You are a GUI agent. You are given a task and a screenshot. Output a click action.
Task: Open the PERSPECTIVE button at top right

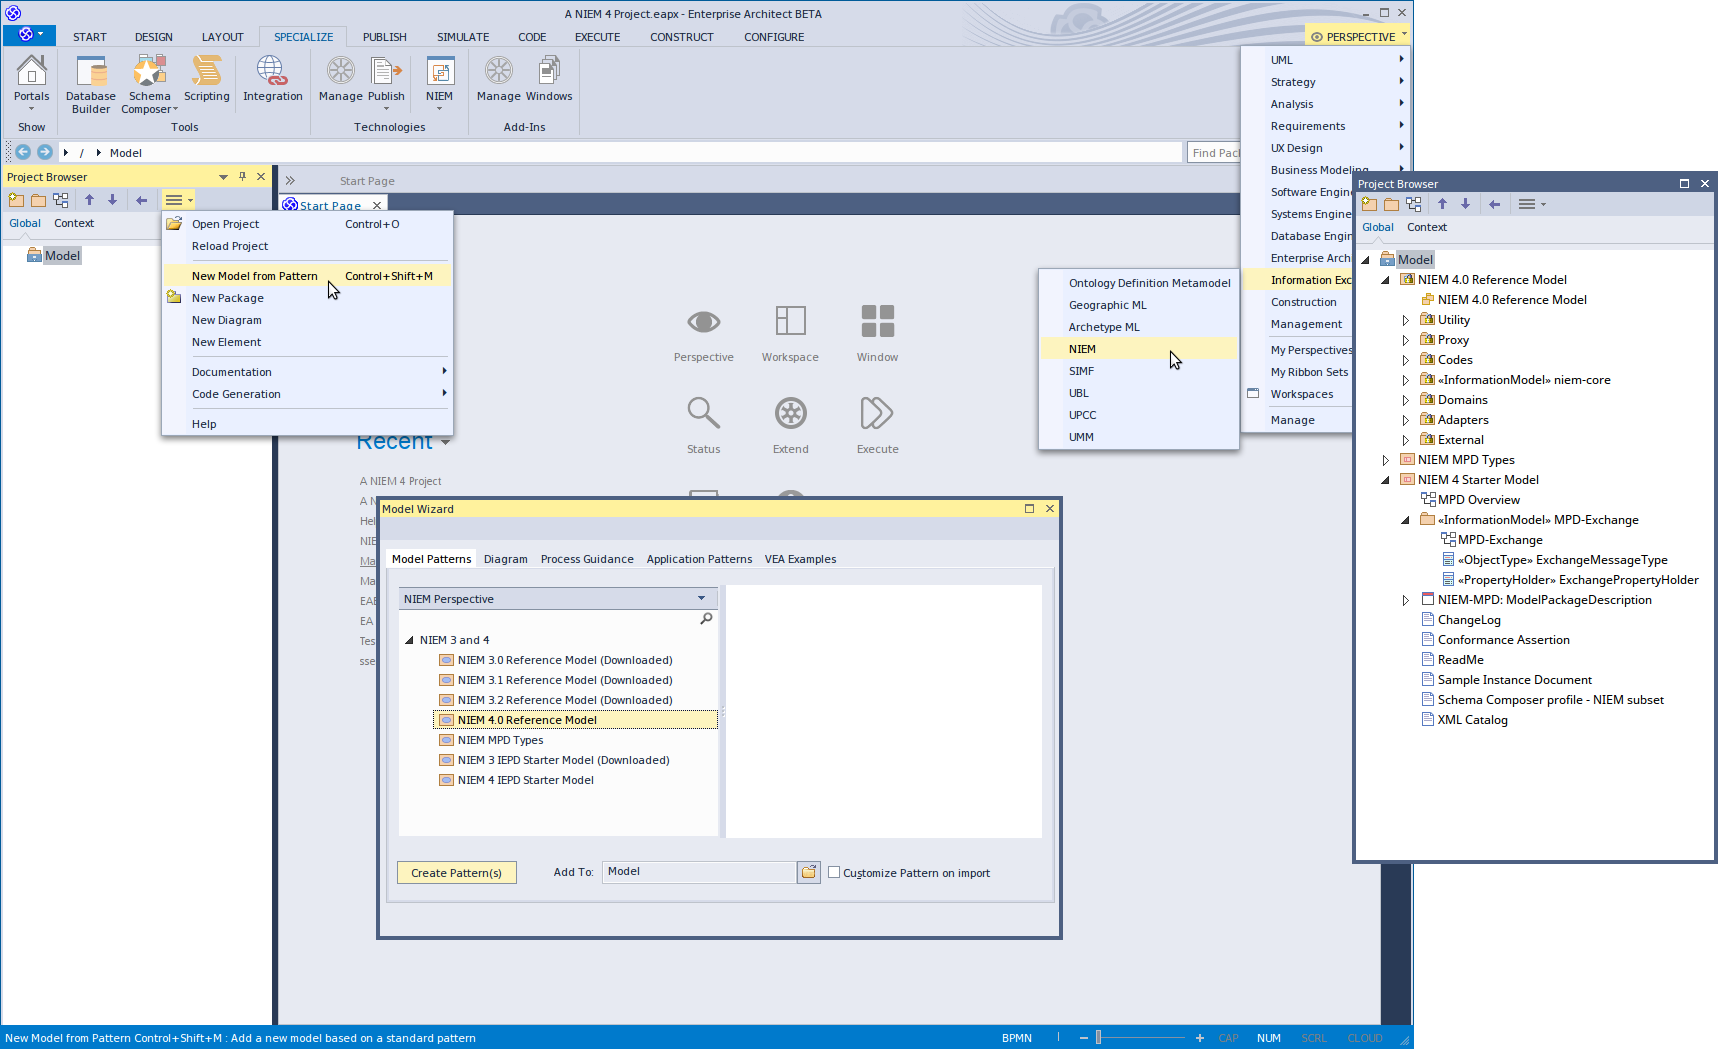[1359, 37]
